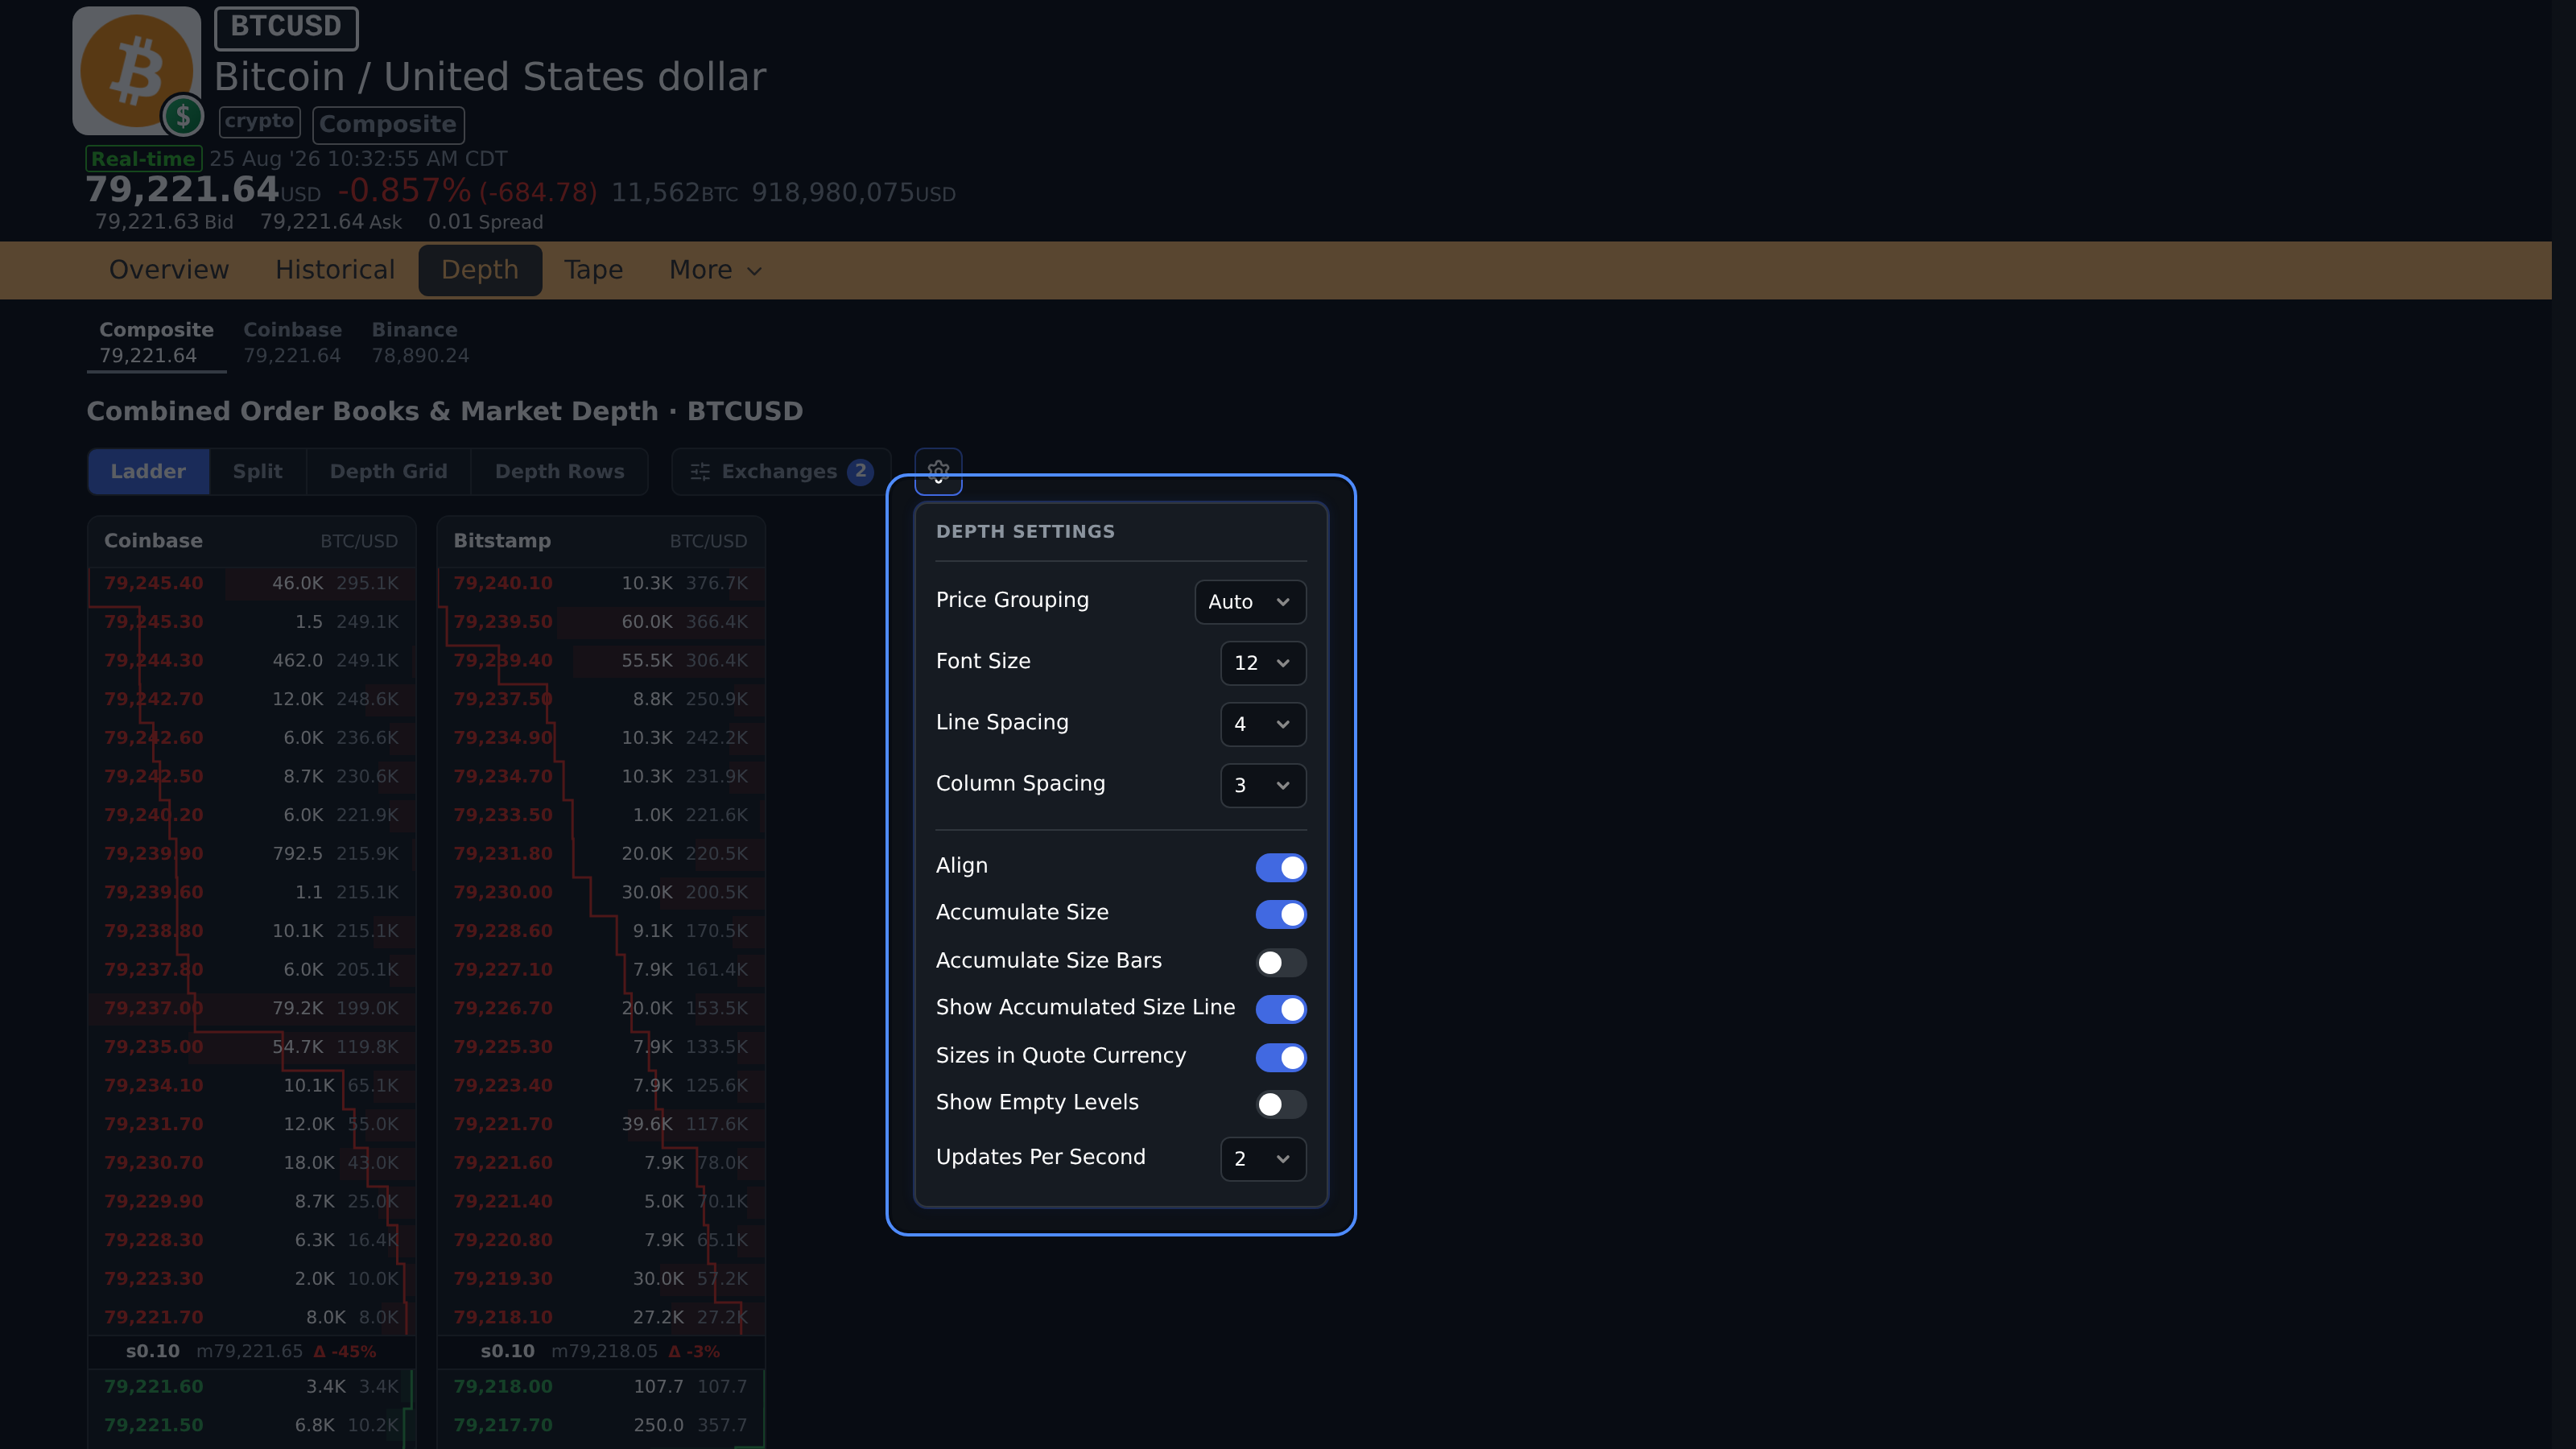Screen dimensions: 2576x1449
Task: Switch to Split view
Action: pos(257,471)
